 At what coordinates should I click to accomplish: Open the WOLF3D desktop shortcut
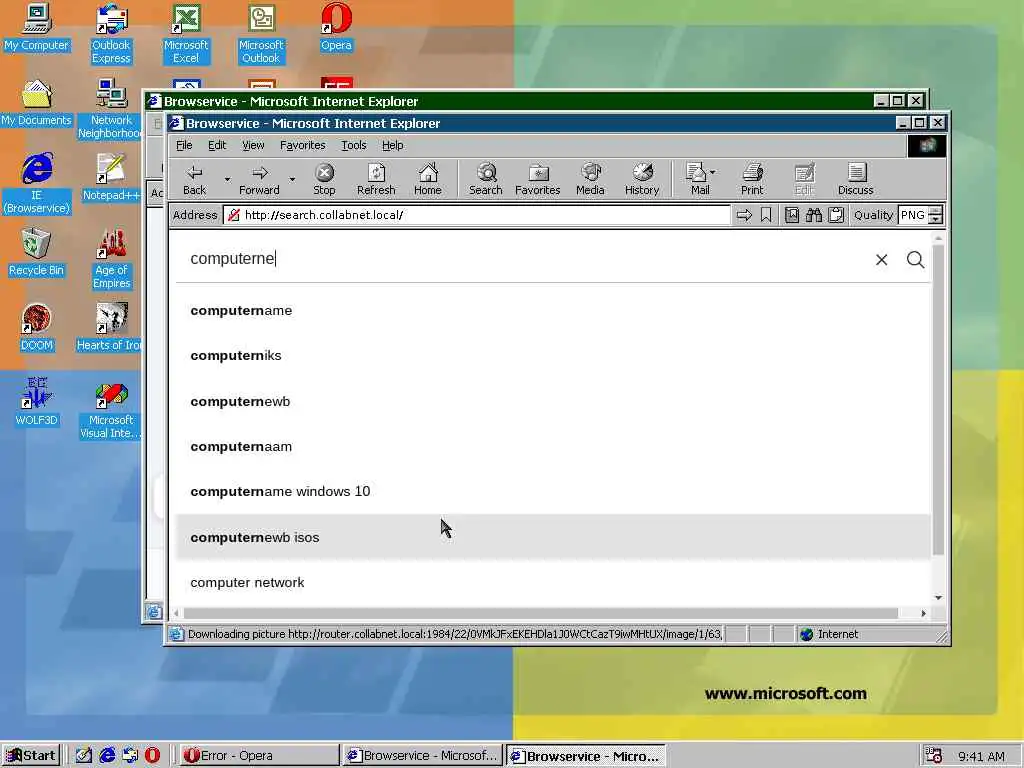click(37, 403)
